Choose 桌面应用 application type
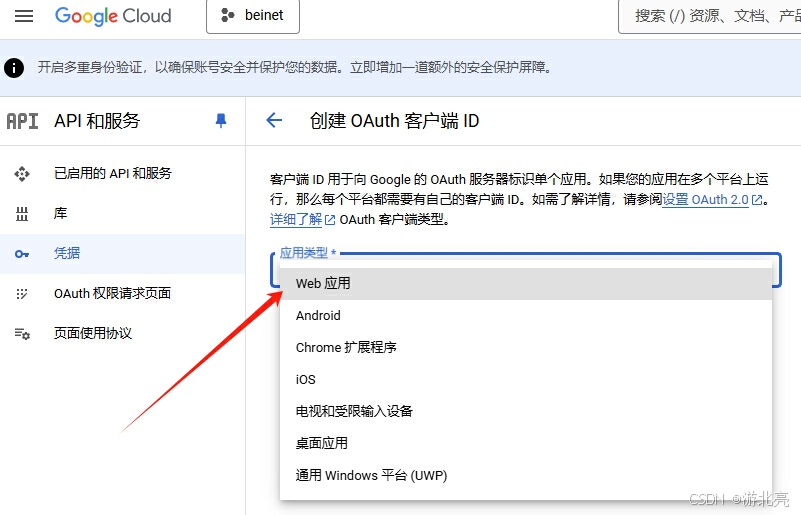The image size is (801, 515). pos(526,443)
